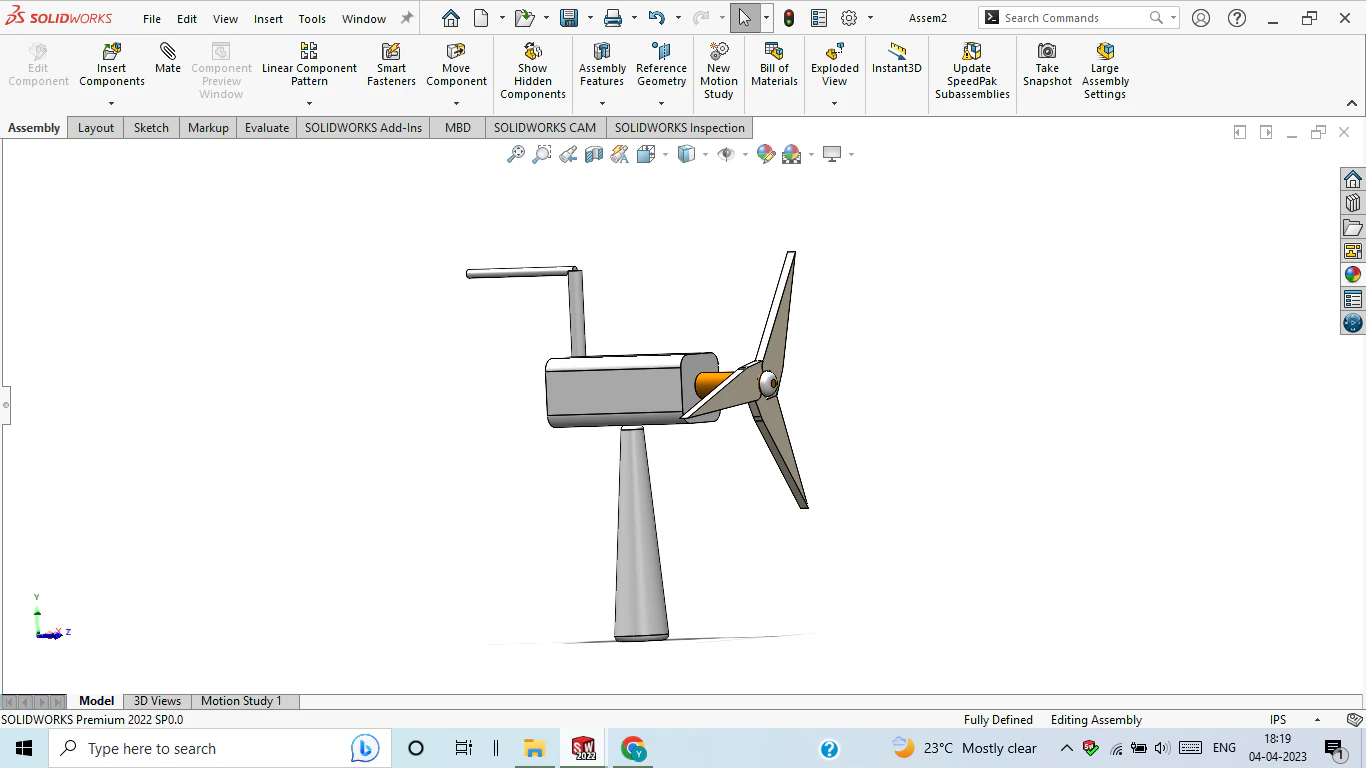Pin the menu bar with pushpin
Image resolution: width=1366 pixels, height=768 pixels.
pyautogui.click(x=407, y=18)
